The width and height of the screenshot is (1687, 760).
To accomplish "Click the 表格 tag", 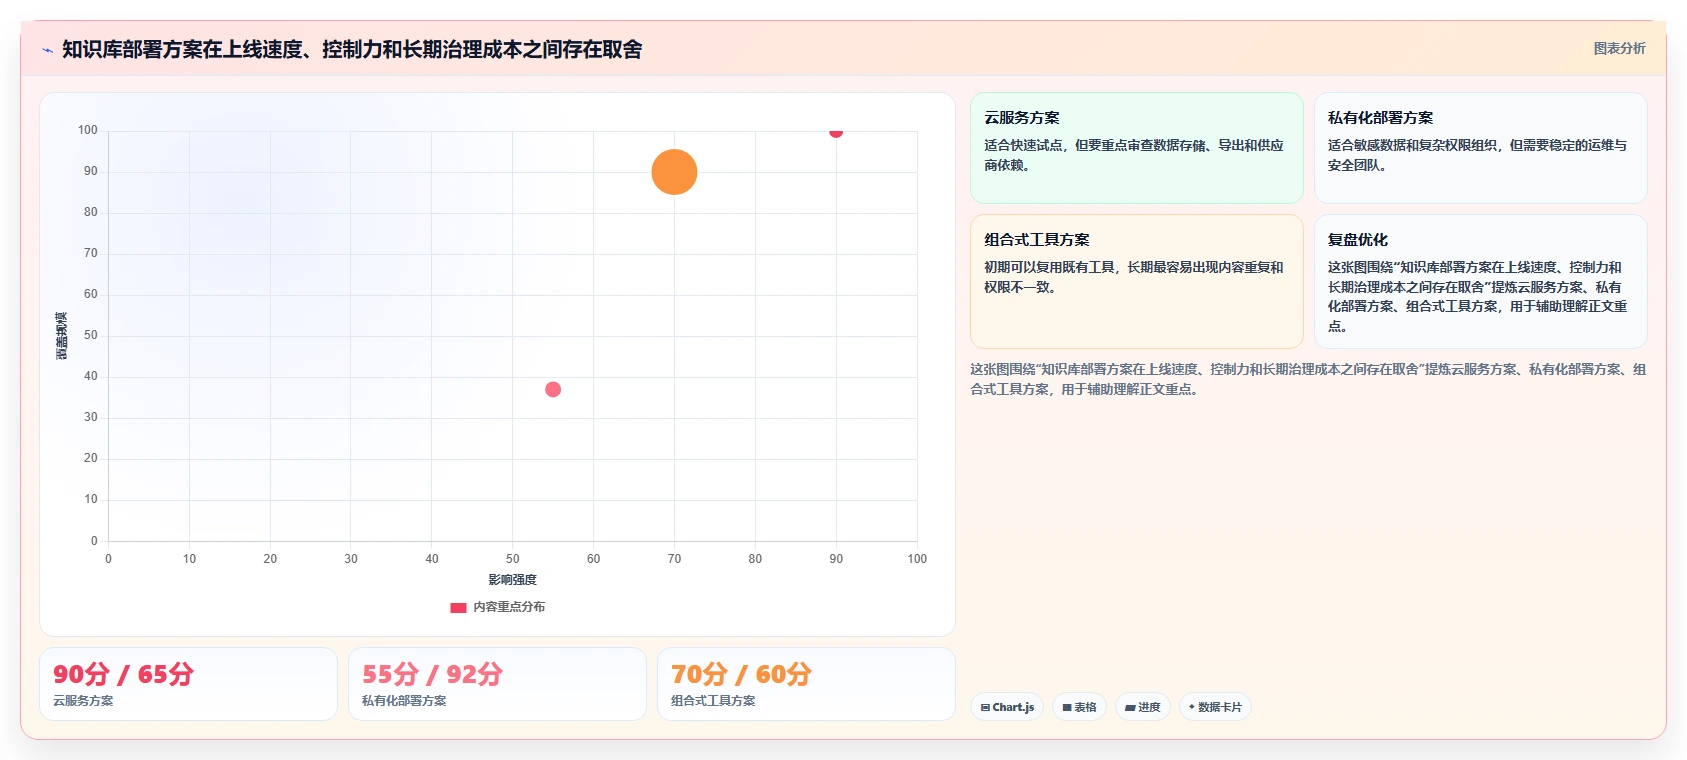I will point(1079,707).
